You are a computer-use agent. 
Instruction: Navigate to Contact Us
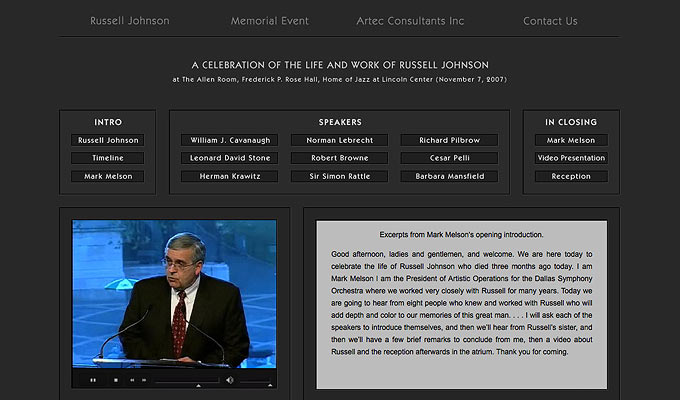pyautogui.click(x=550, y=20)
